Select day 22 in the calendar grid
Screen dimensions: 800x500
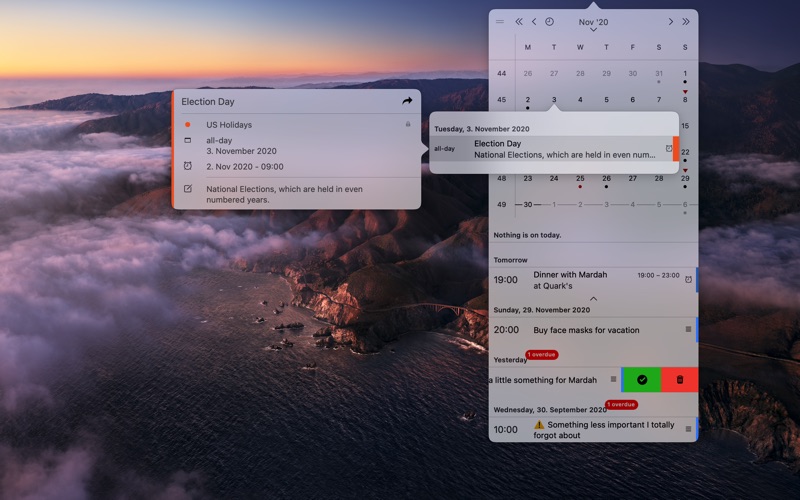685,152
